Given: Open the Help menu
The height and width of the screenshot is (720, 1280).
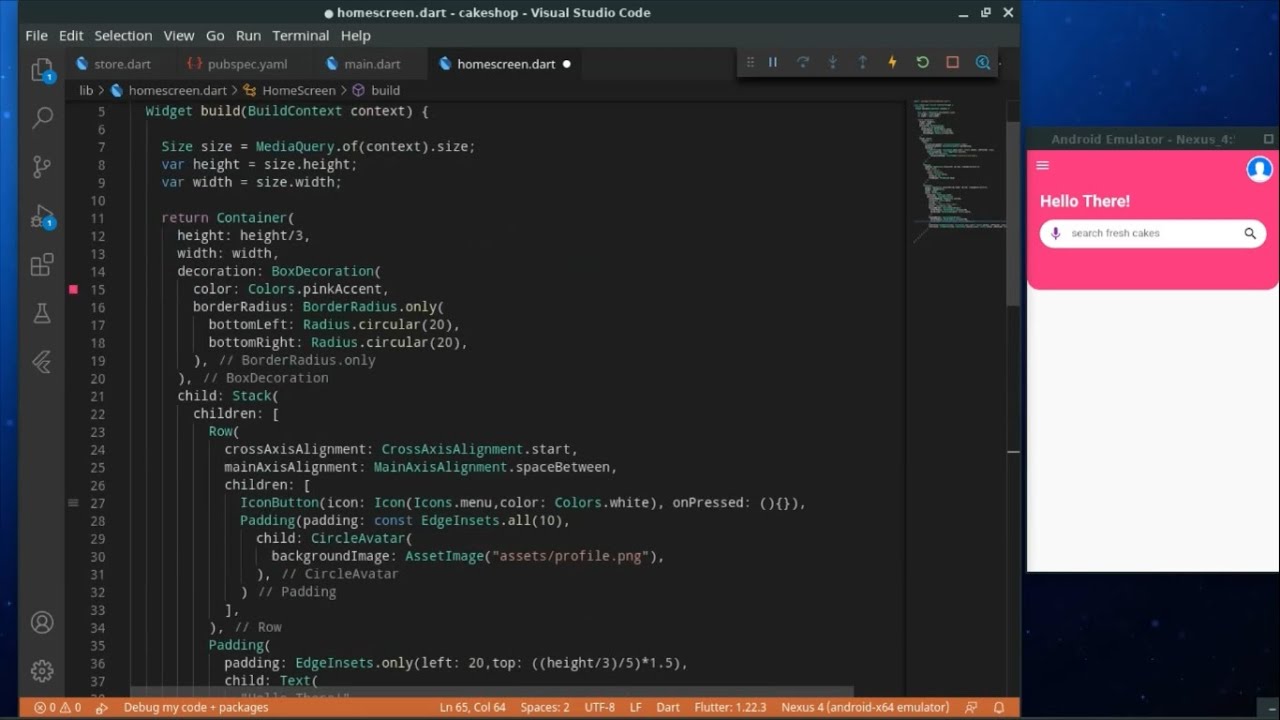Looking at the screenshot, I should tap(355, 35).
